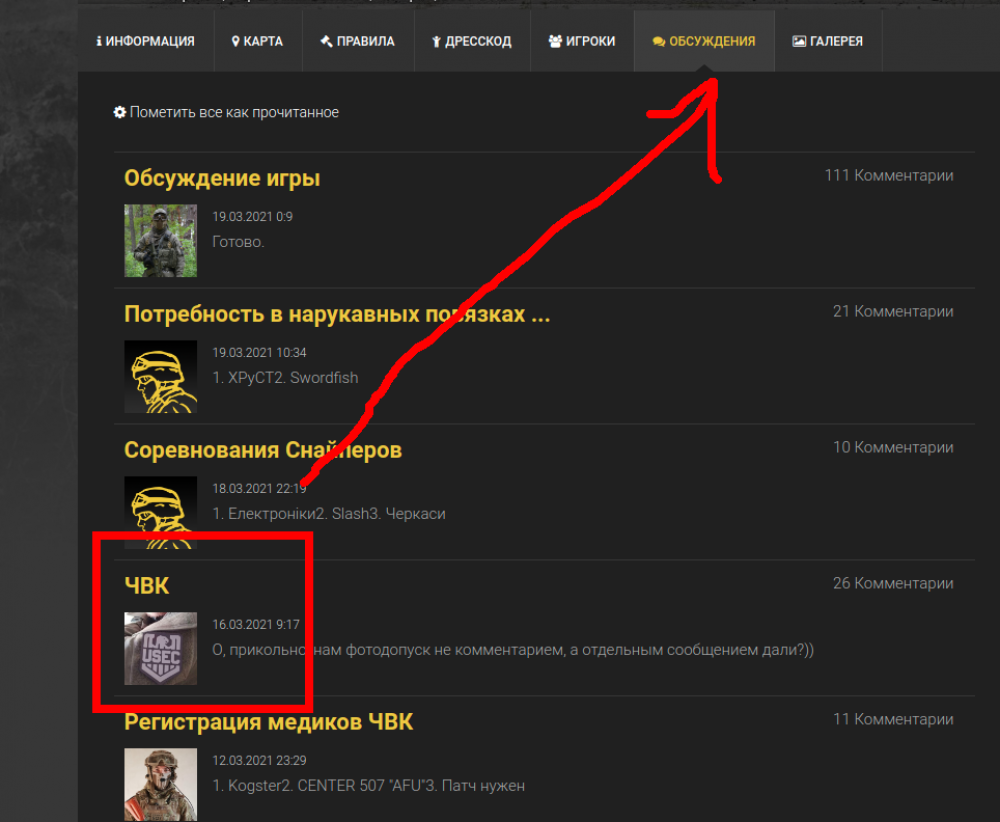Open the Обсуждения tab
This screenshot has height=822, width=1000.
704,42
